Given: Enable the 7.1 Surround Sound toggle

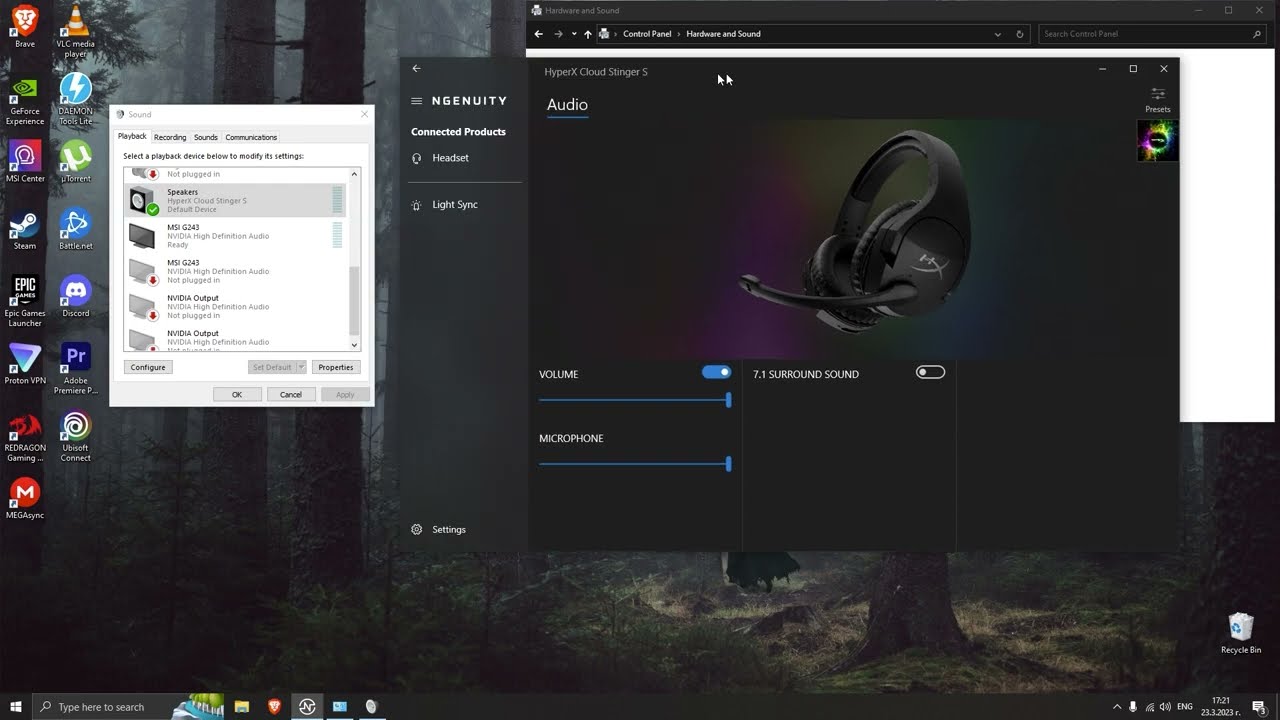Looking at the screenshot, I should tap(930, 372).
